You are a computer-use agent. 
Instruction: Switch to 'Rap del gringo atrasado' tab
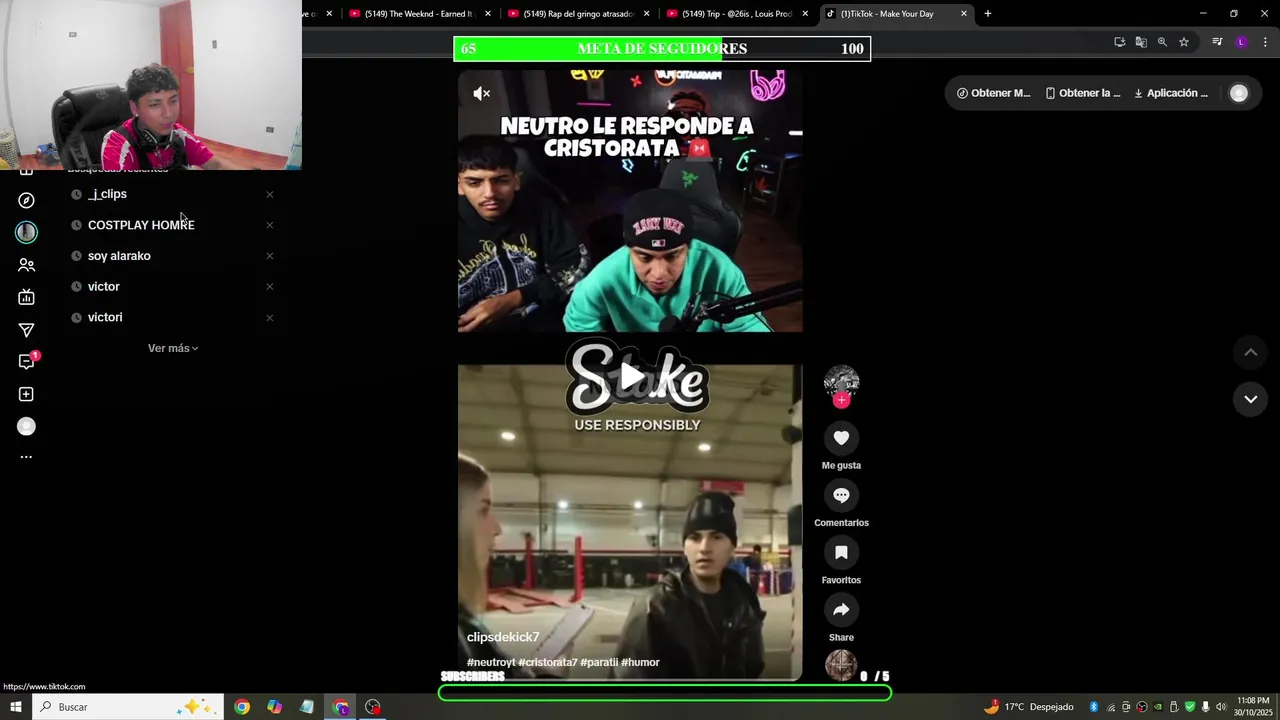click(579, 14)
